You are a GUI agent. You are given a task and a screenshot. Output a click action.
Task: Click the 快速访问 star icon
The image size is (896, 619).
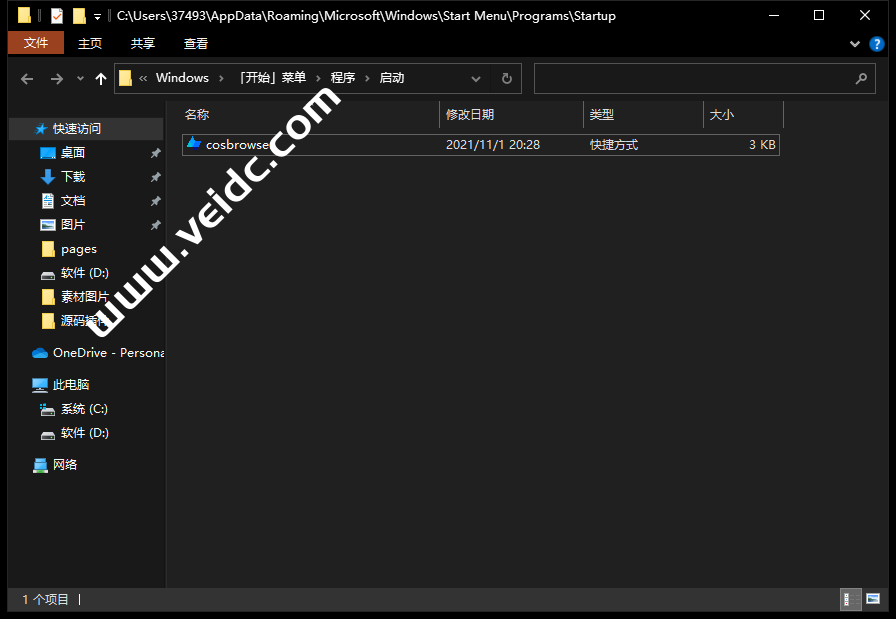(41, 129)
